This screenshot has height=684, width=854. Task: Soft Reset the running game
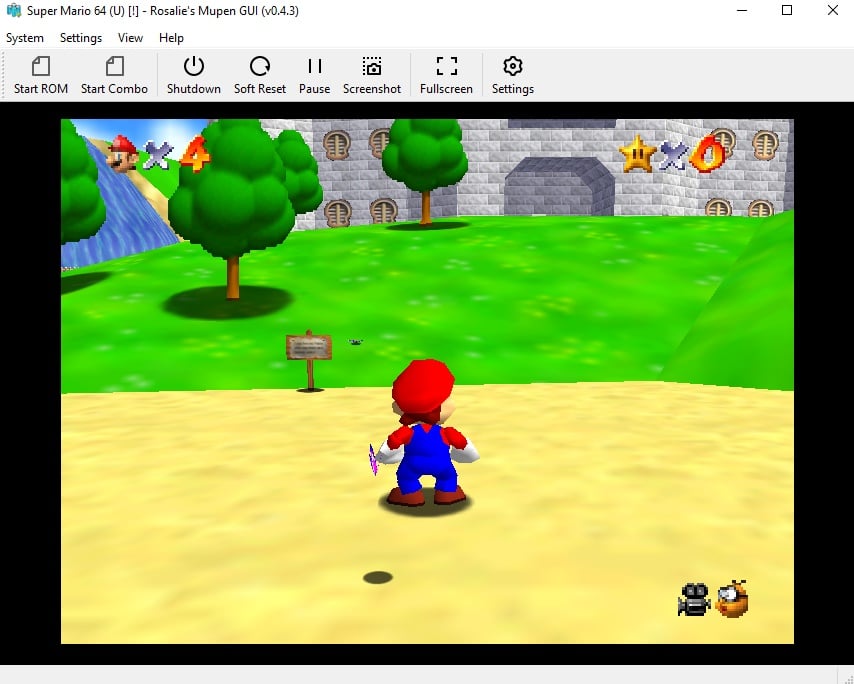click(260, 75)
